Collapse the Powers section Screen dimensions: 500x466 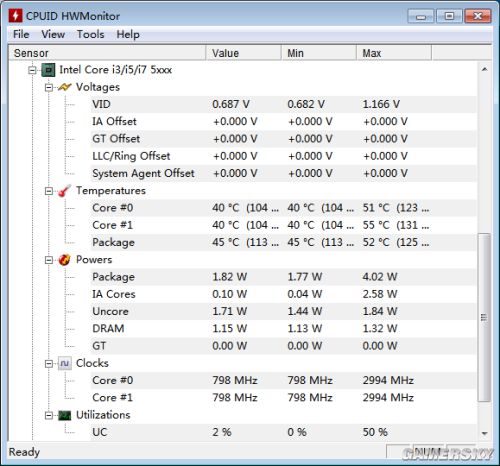(49, 260)
